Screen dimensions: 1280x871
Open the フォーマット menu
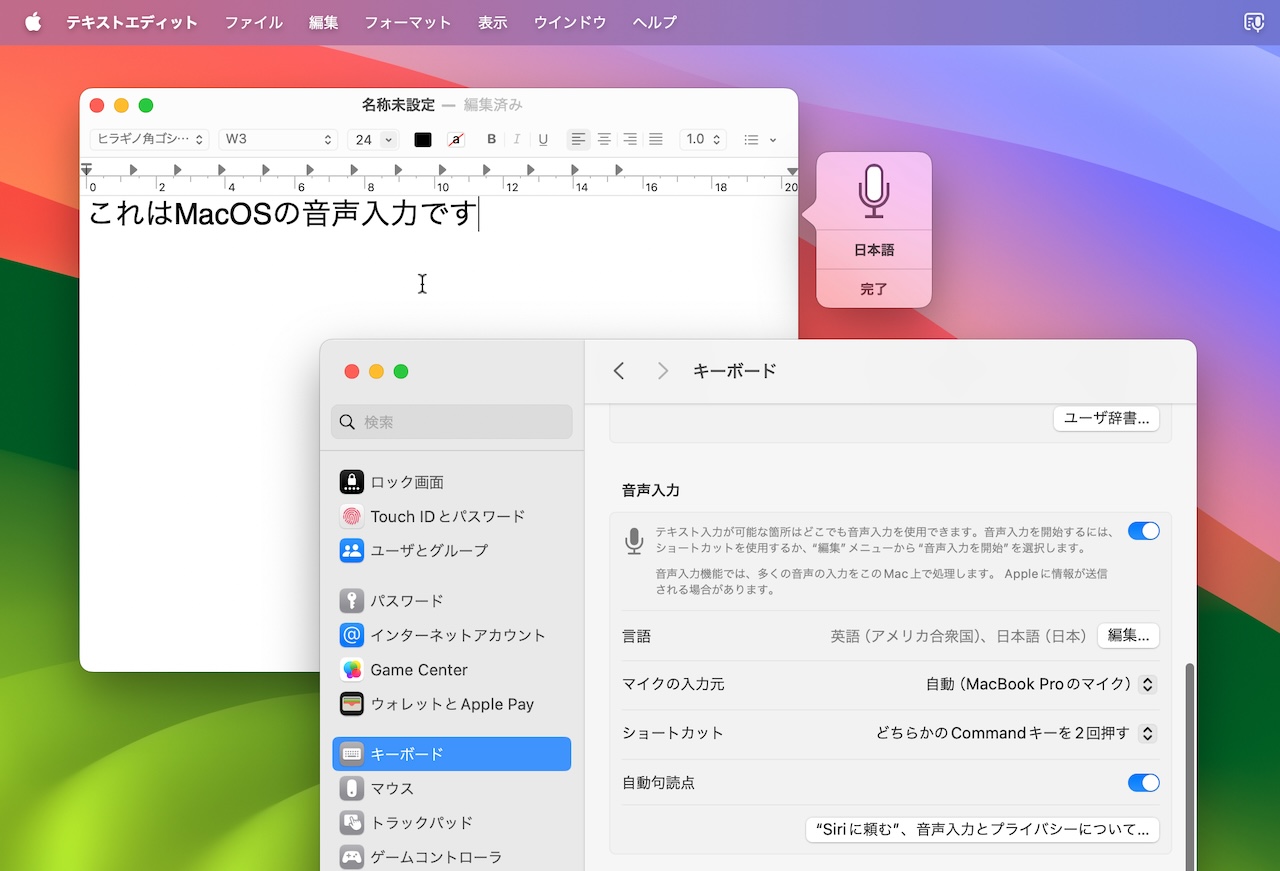click(408, 22)
